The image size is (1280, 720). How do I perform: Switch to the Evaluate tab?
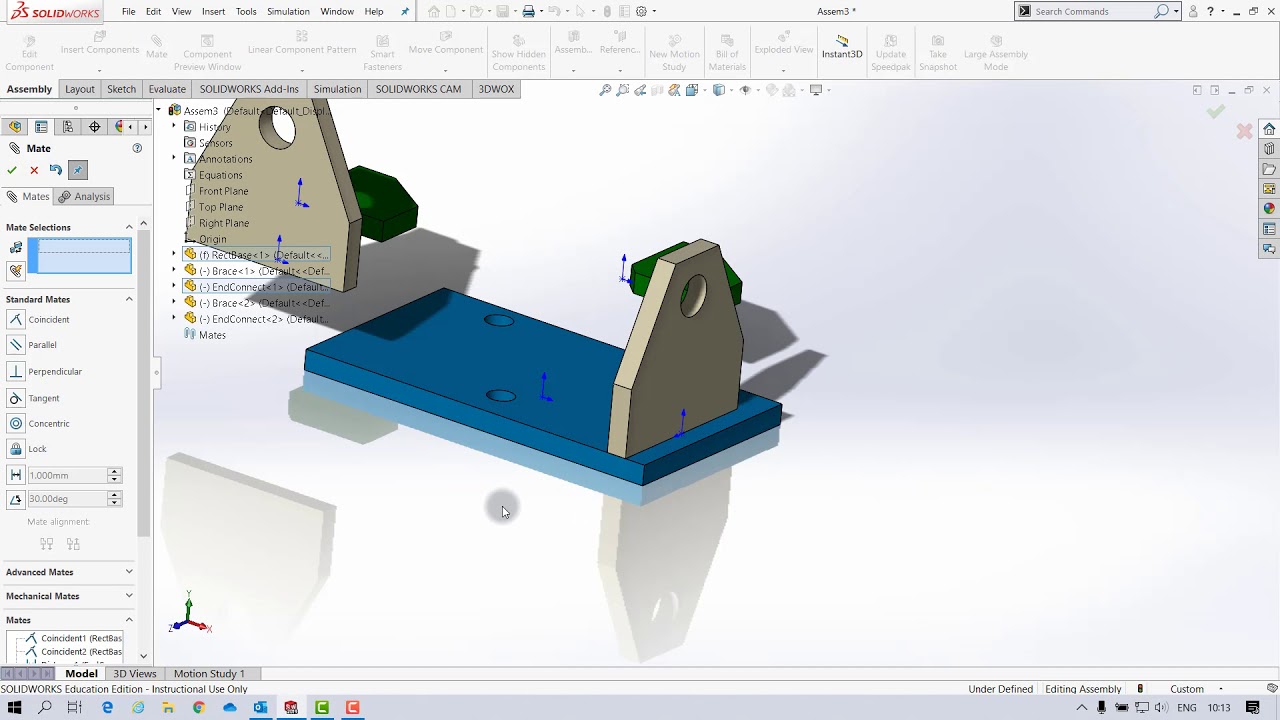167,89
